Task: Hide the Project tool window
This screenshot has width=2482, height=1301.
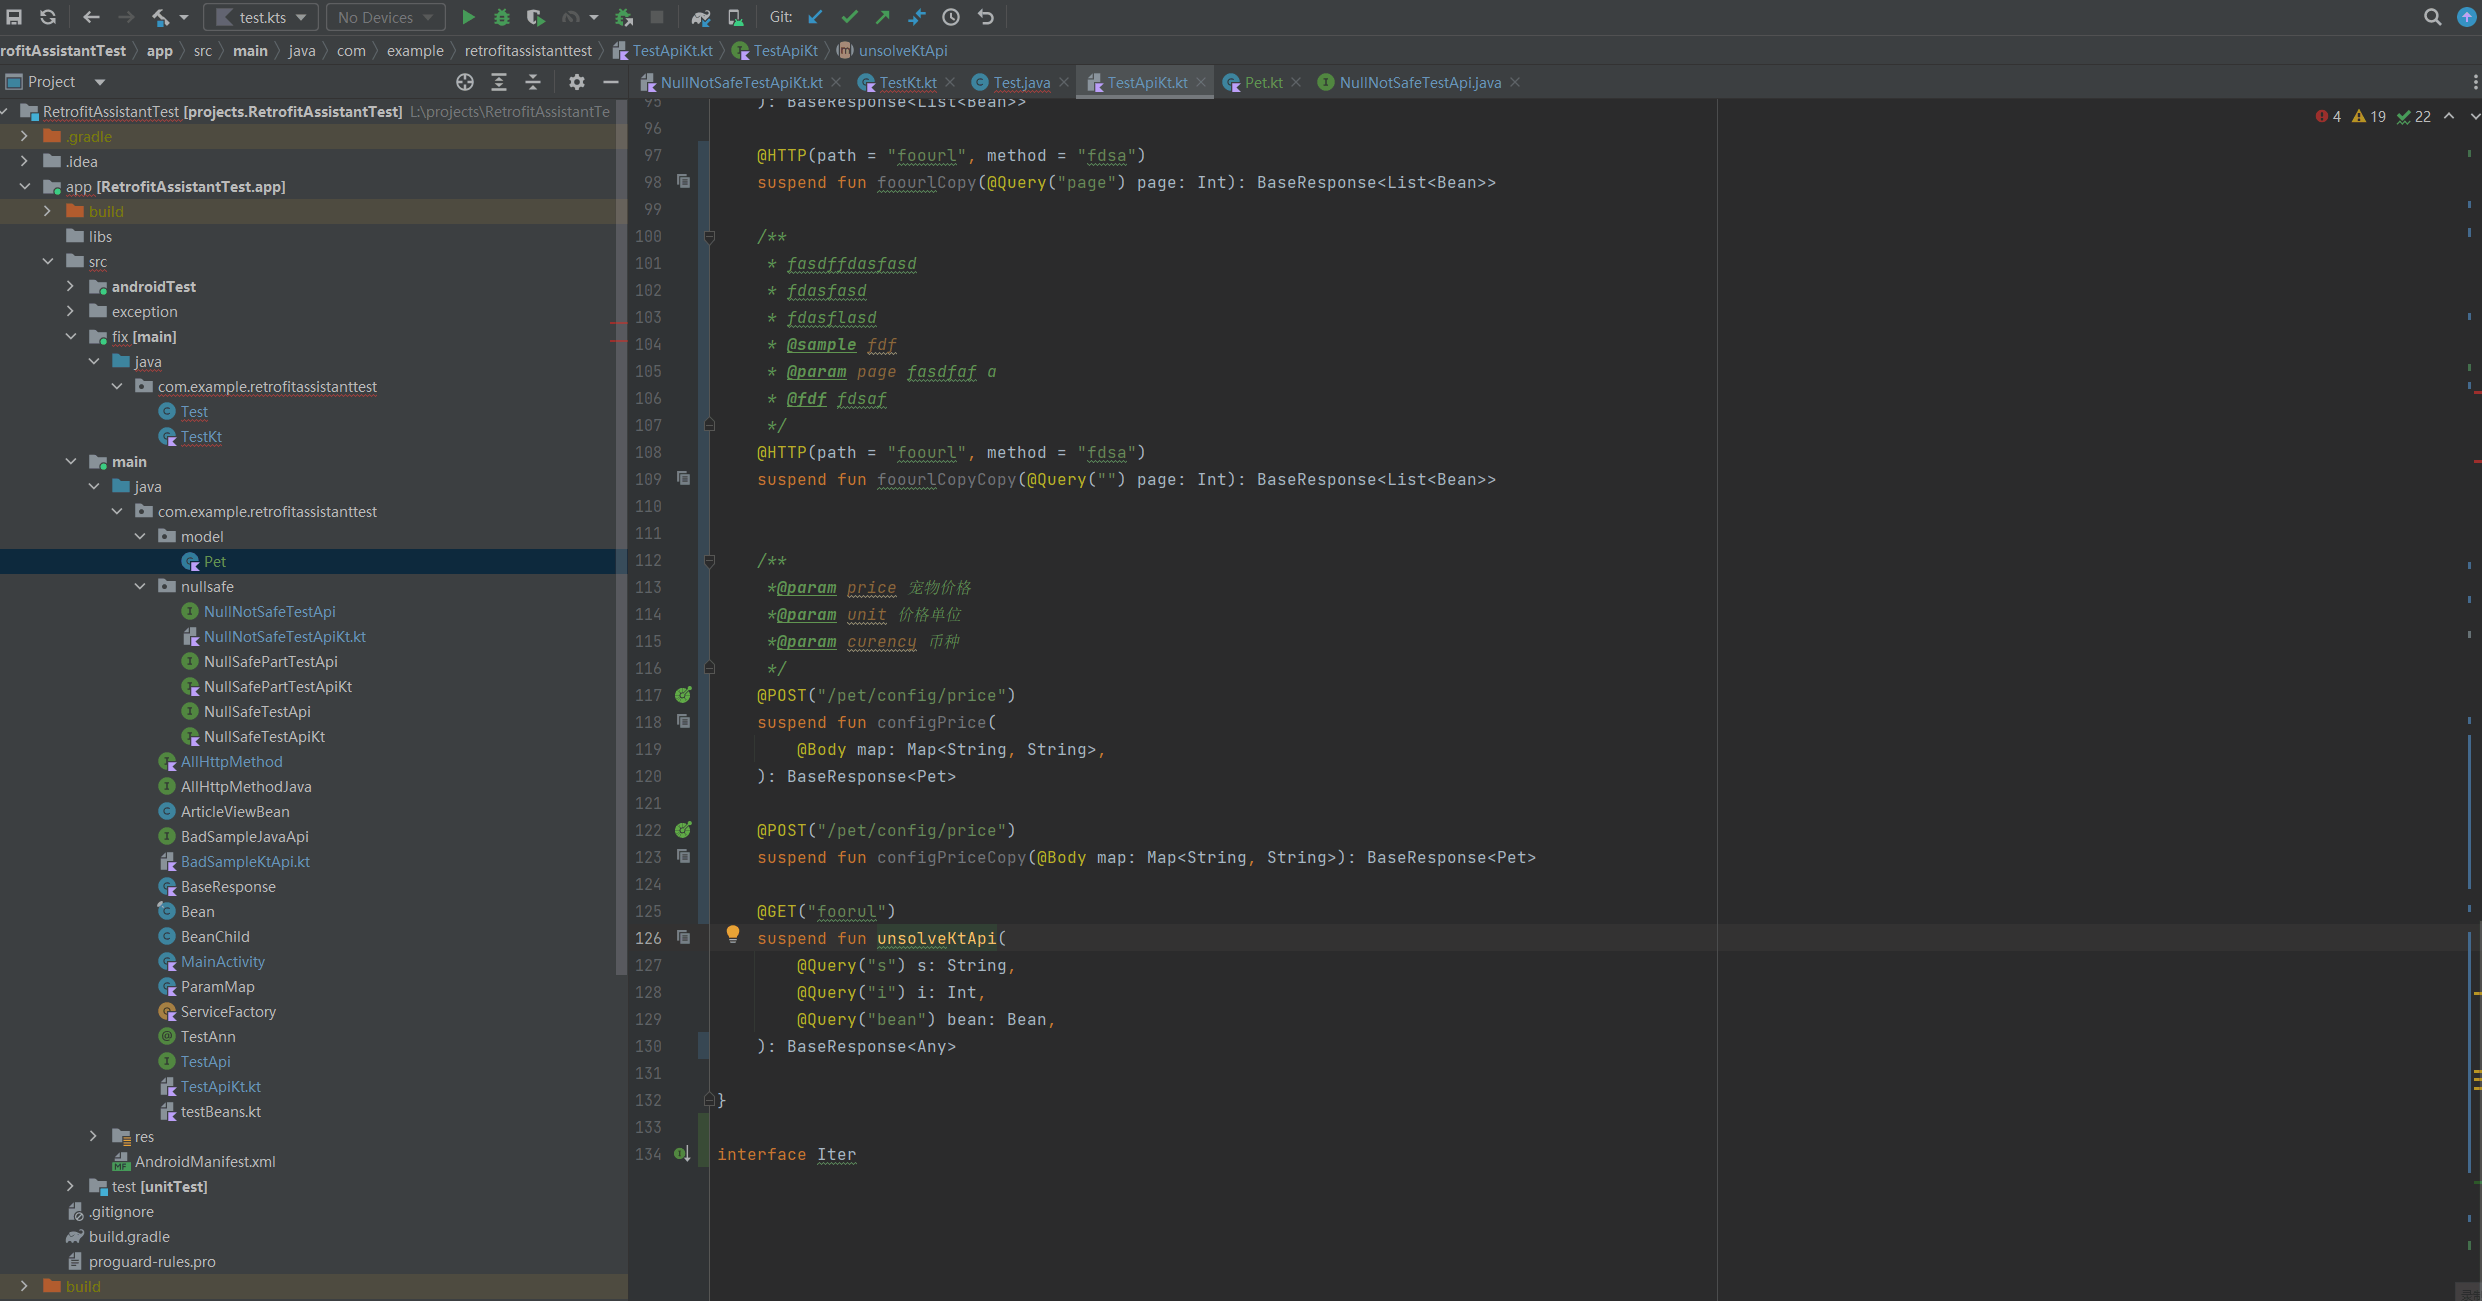Action: [611, 82]
